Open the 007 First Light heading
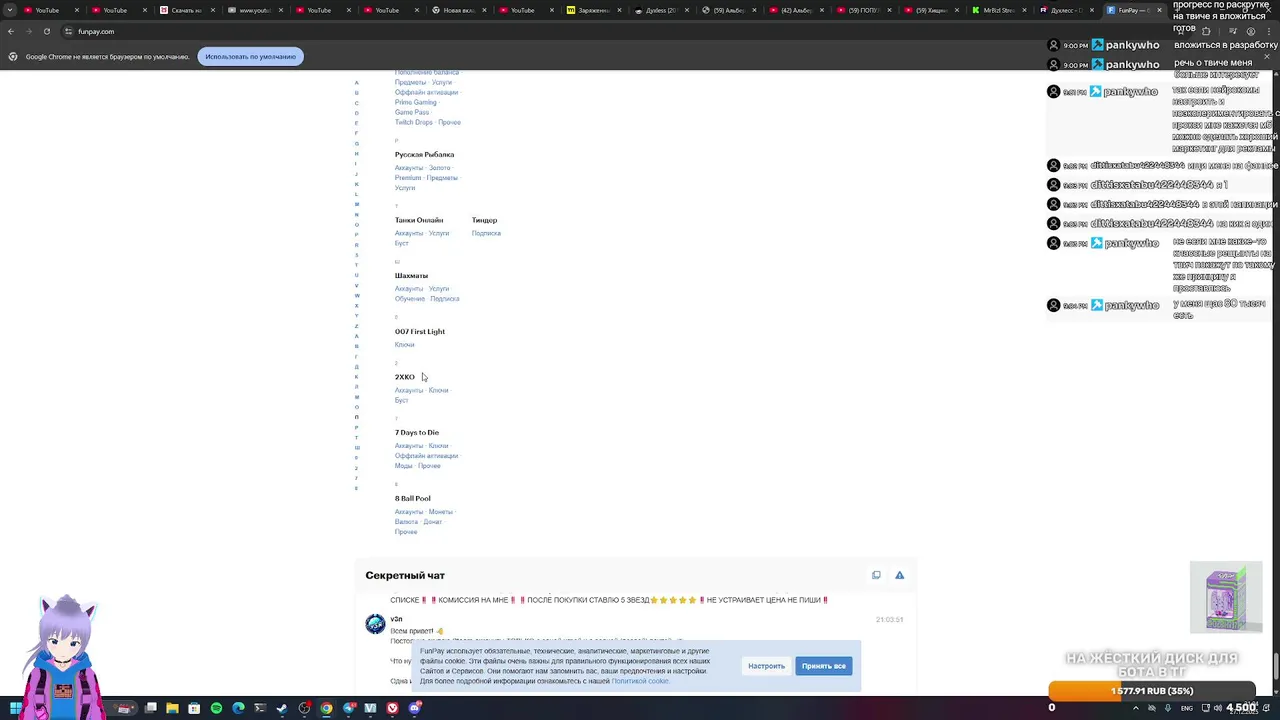 pyautogui.click(x=419, y=332)
